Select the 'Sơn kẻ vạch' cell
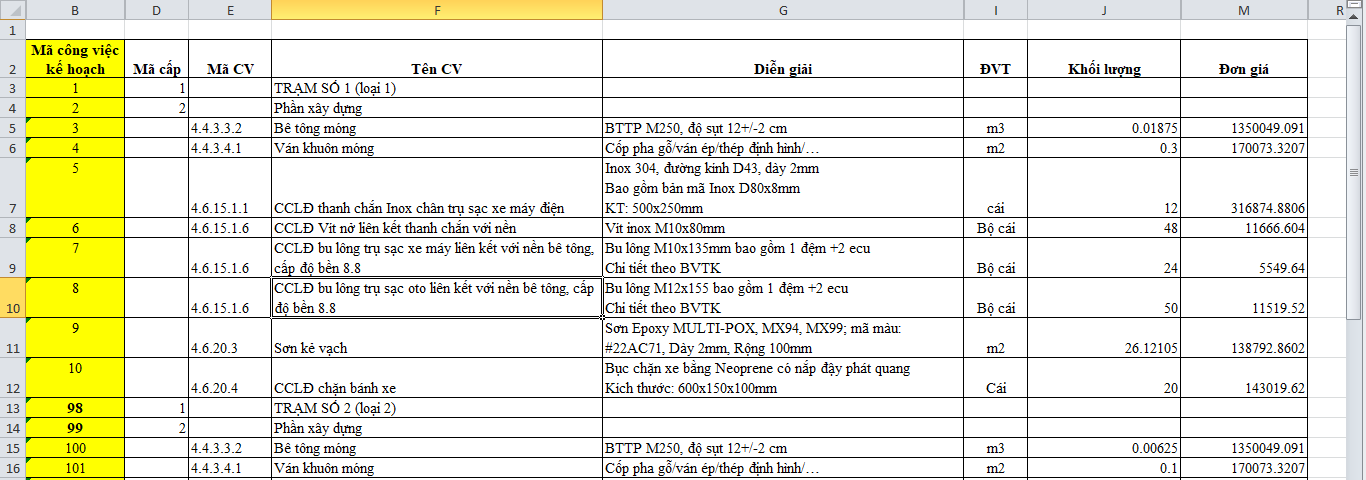The height and width of the screenshot is (480, 1366). click(436, 338)
